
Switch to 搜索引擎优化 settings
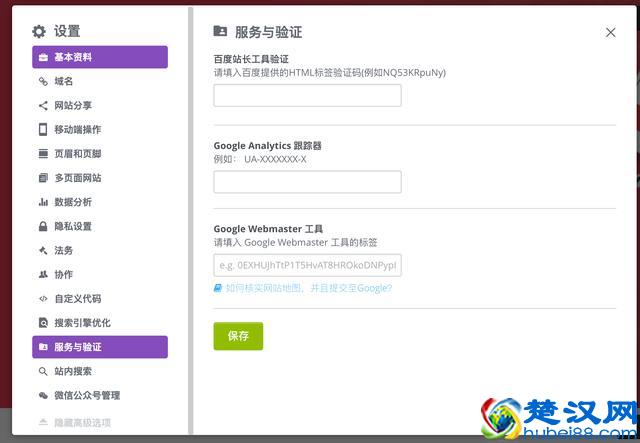coord(100,323)
